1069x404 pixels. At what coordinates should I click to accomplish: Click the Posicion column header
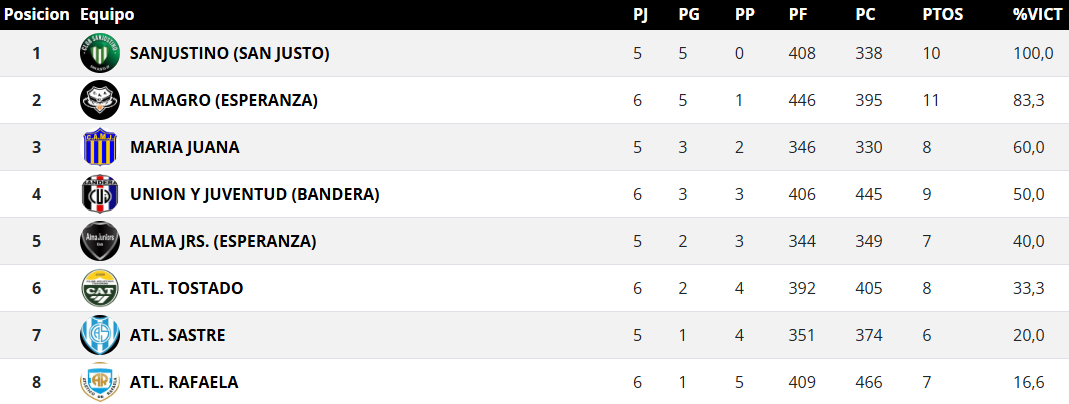coord(36,15)
